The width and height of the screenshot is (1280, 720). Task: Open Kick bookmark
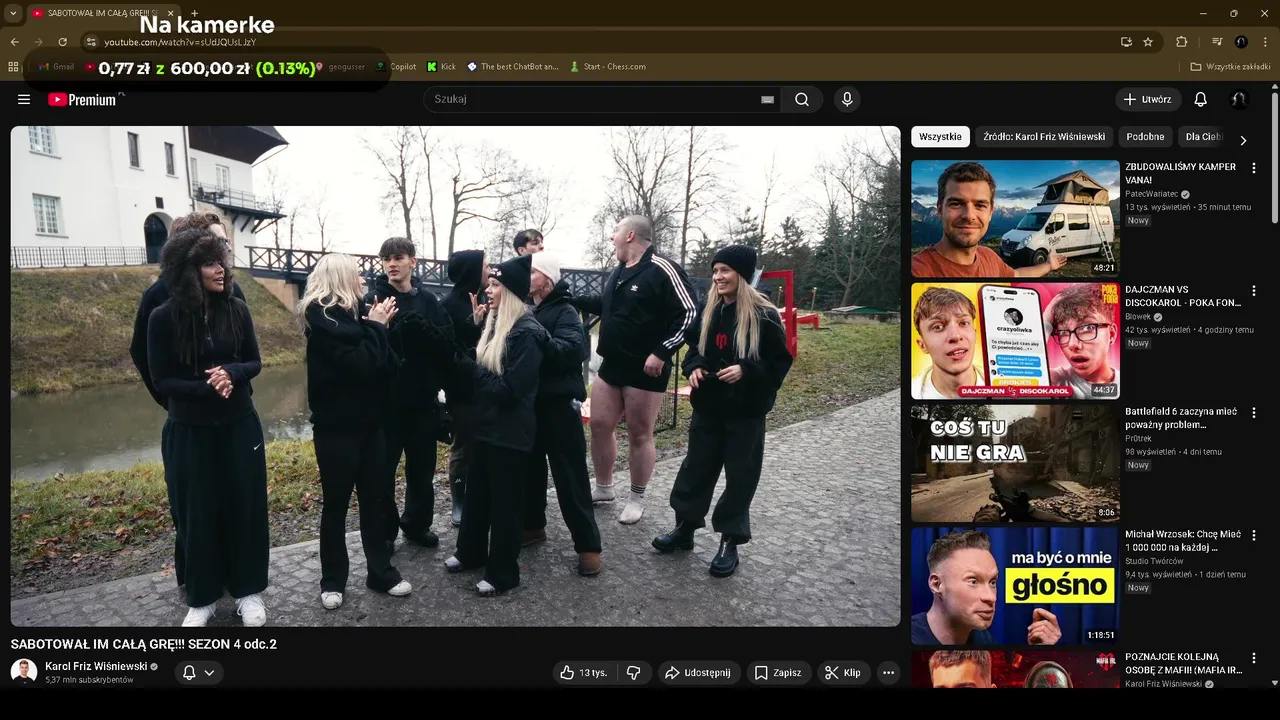(441, 67)
